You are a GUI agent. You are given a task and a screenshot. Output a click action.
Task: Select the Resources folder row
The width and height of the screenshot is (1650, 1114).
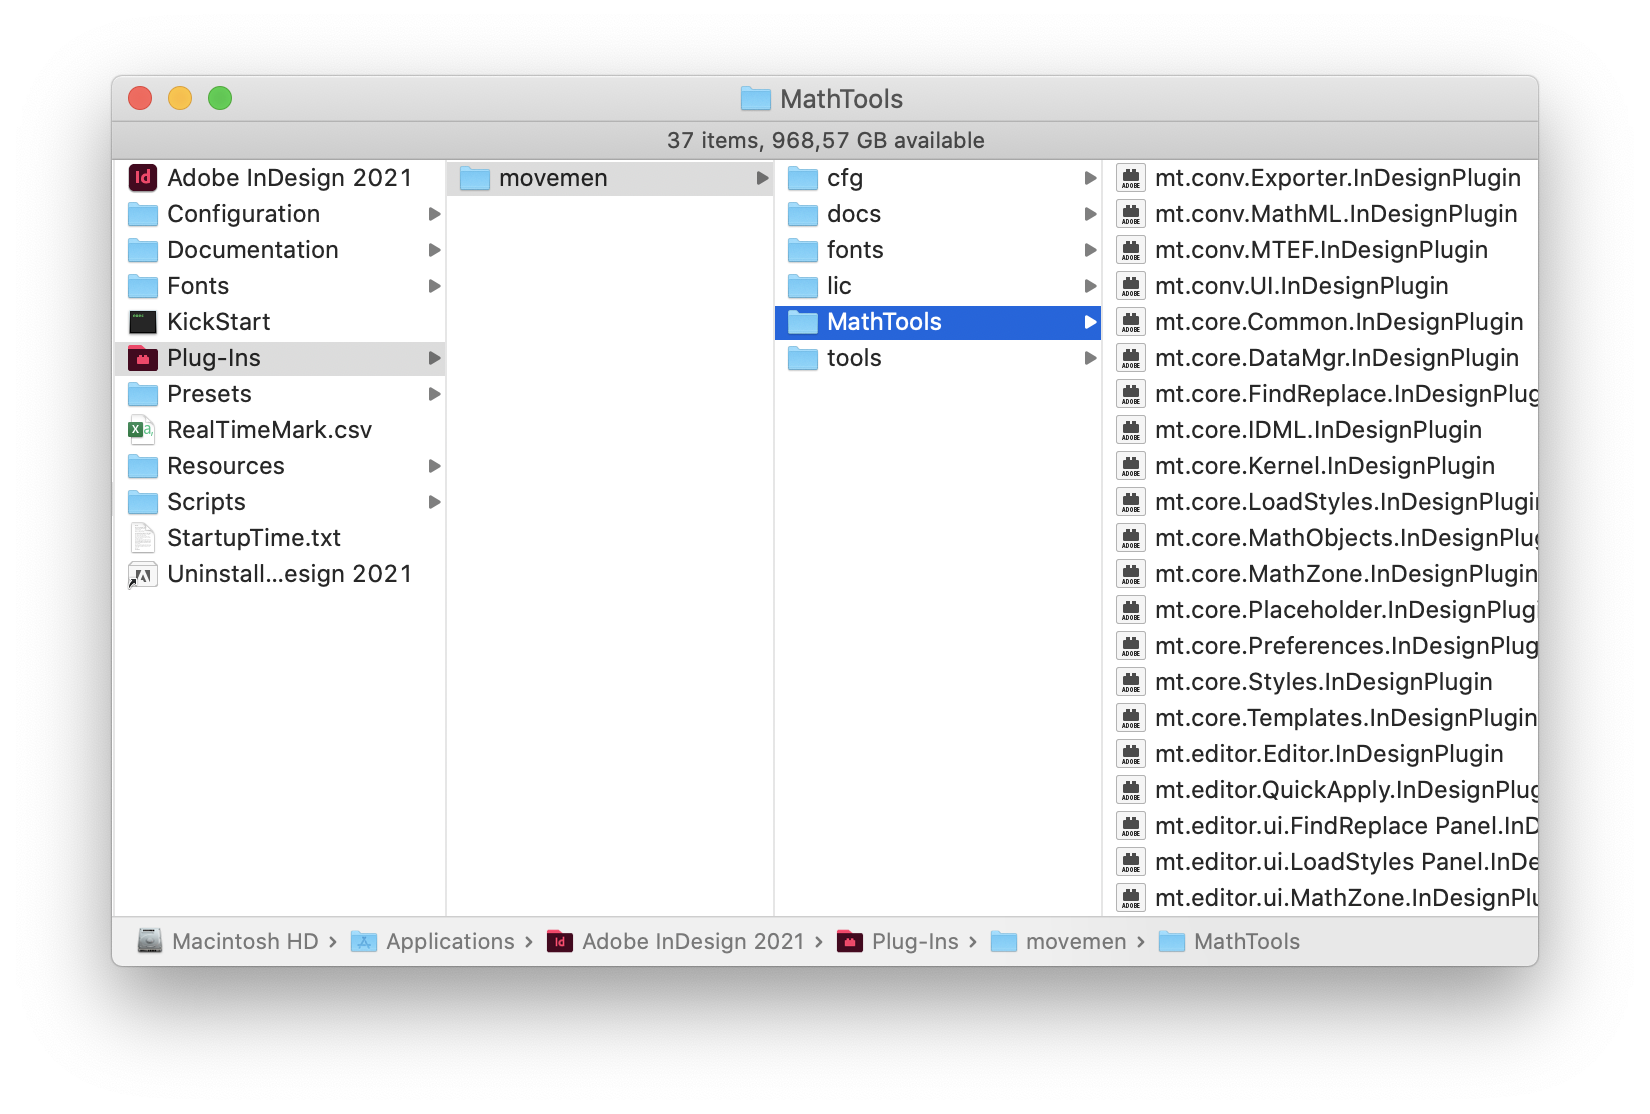[x=281, y=466]
